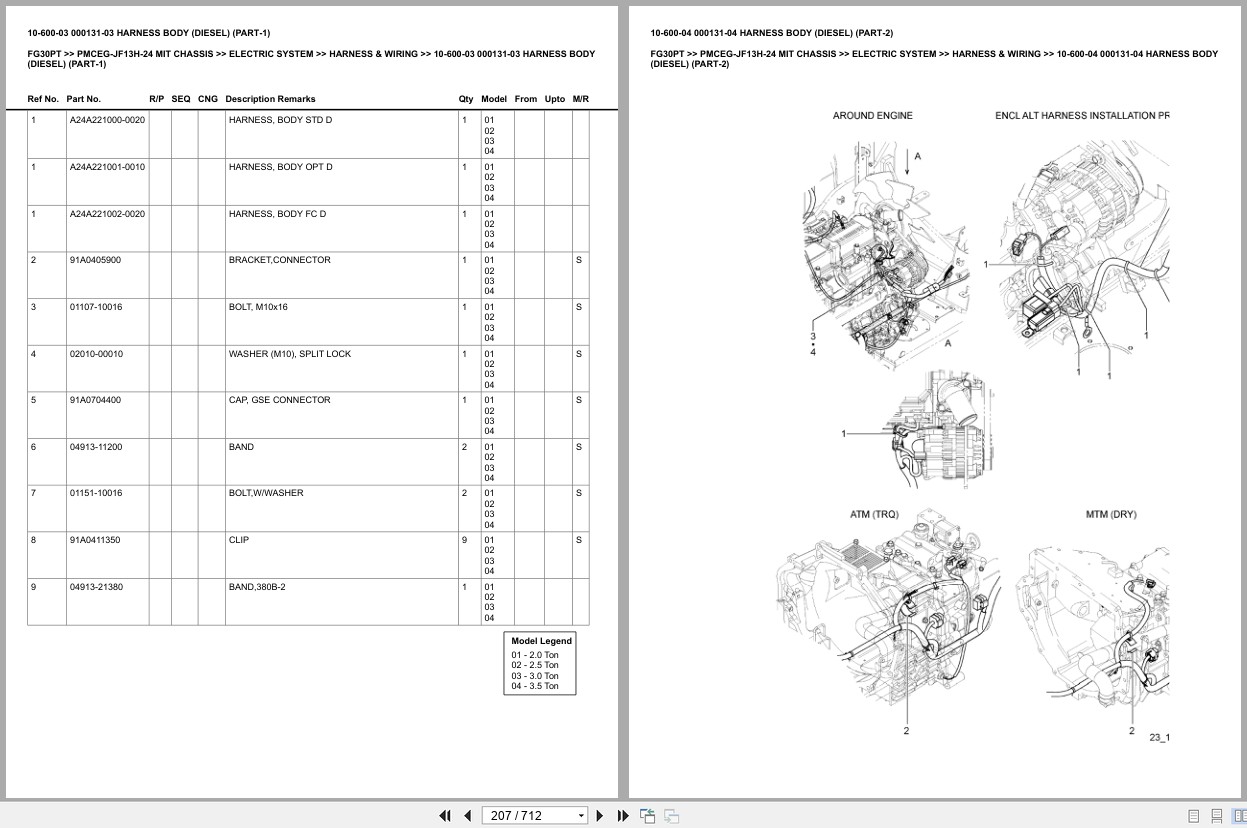Click description BRACKET,CONNECTOR
The width and height of the screenshot is (1247, 828).
click(279, 260)
